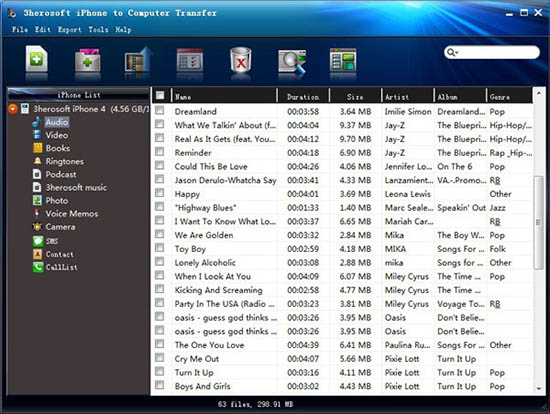
Task: Select the Video category icon
Action: pyautogui.click(x=37, y=135)
